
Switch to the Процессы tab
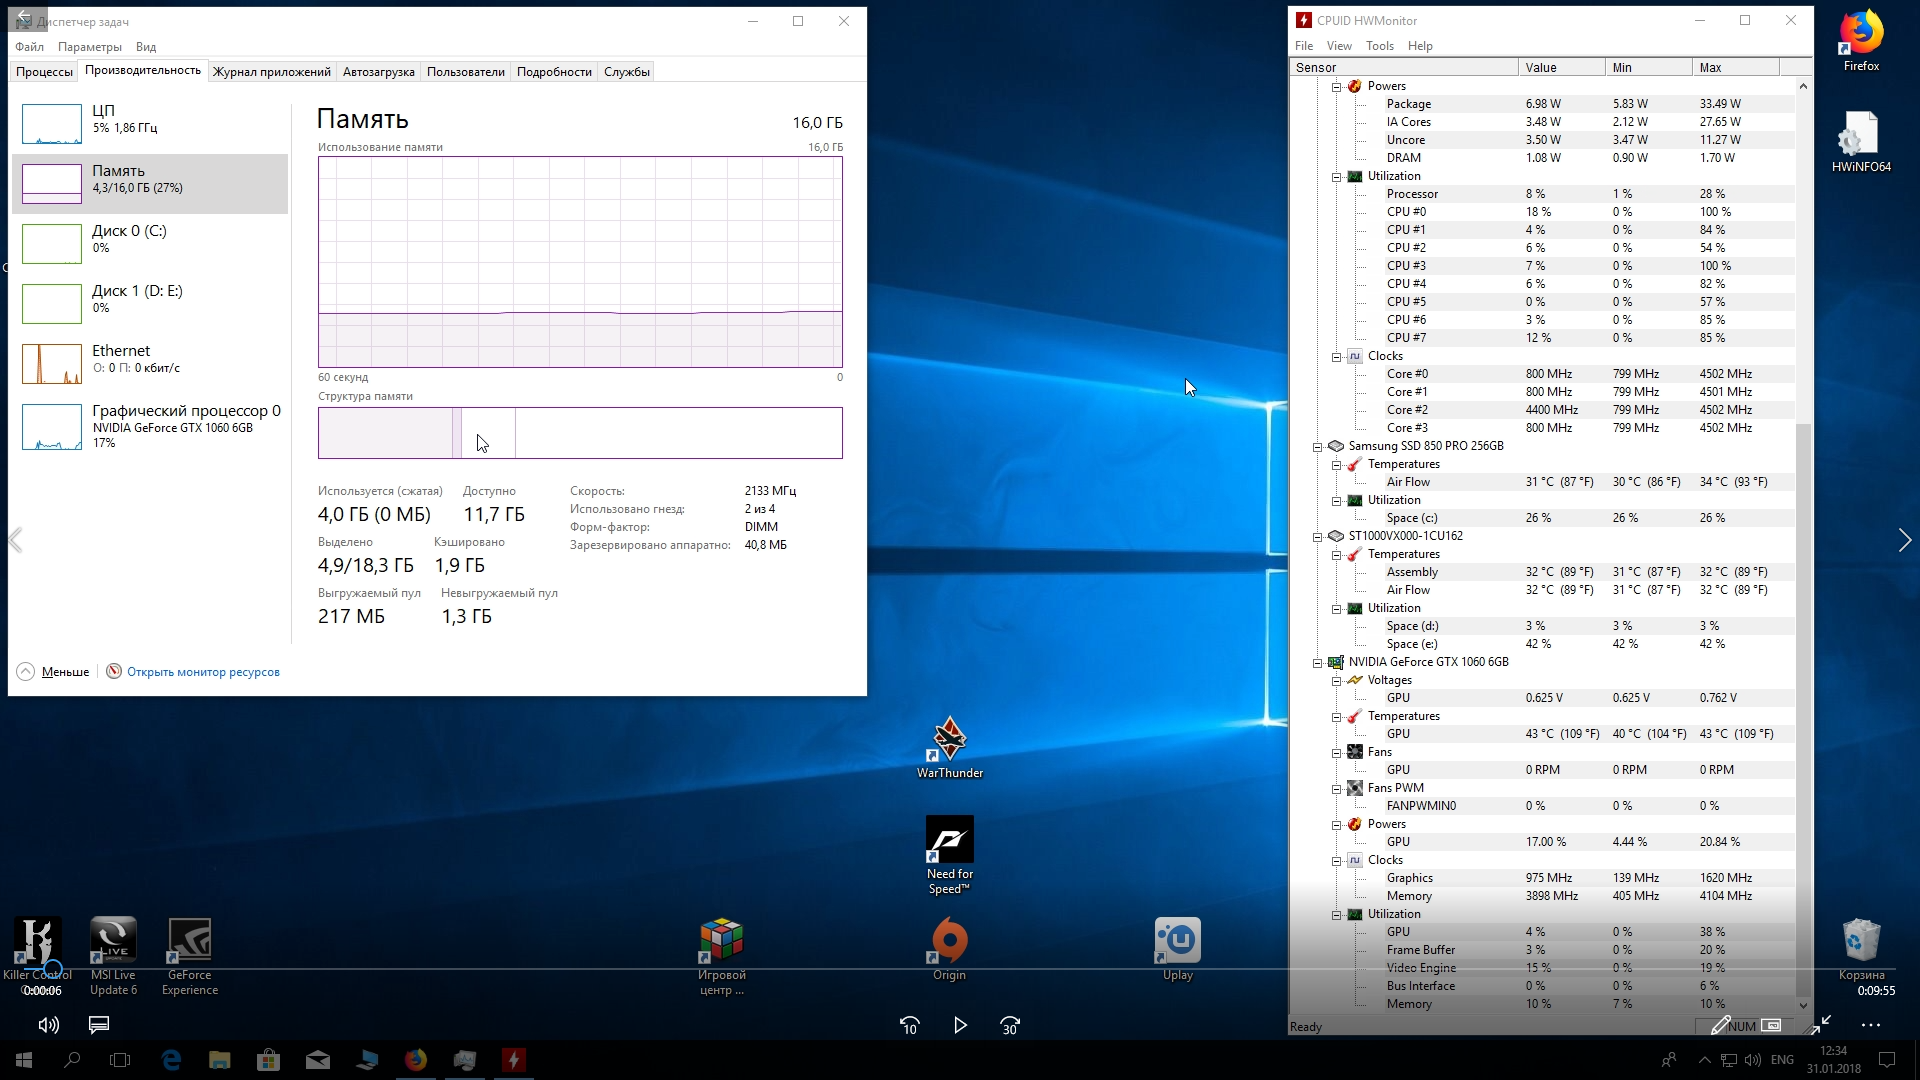(x=44, y=72)
